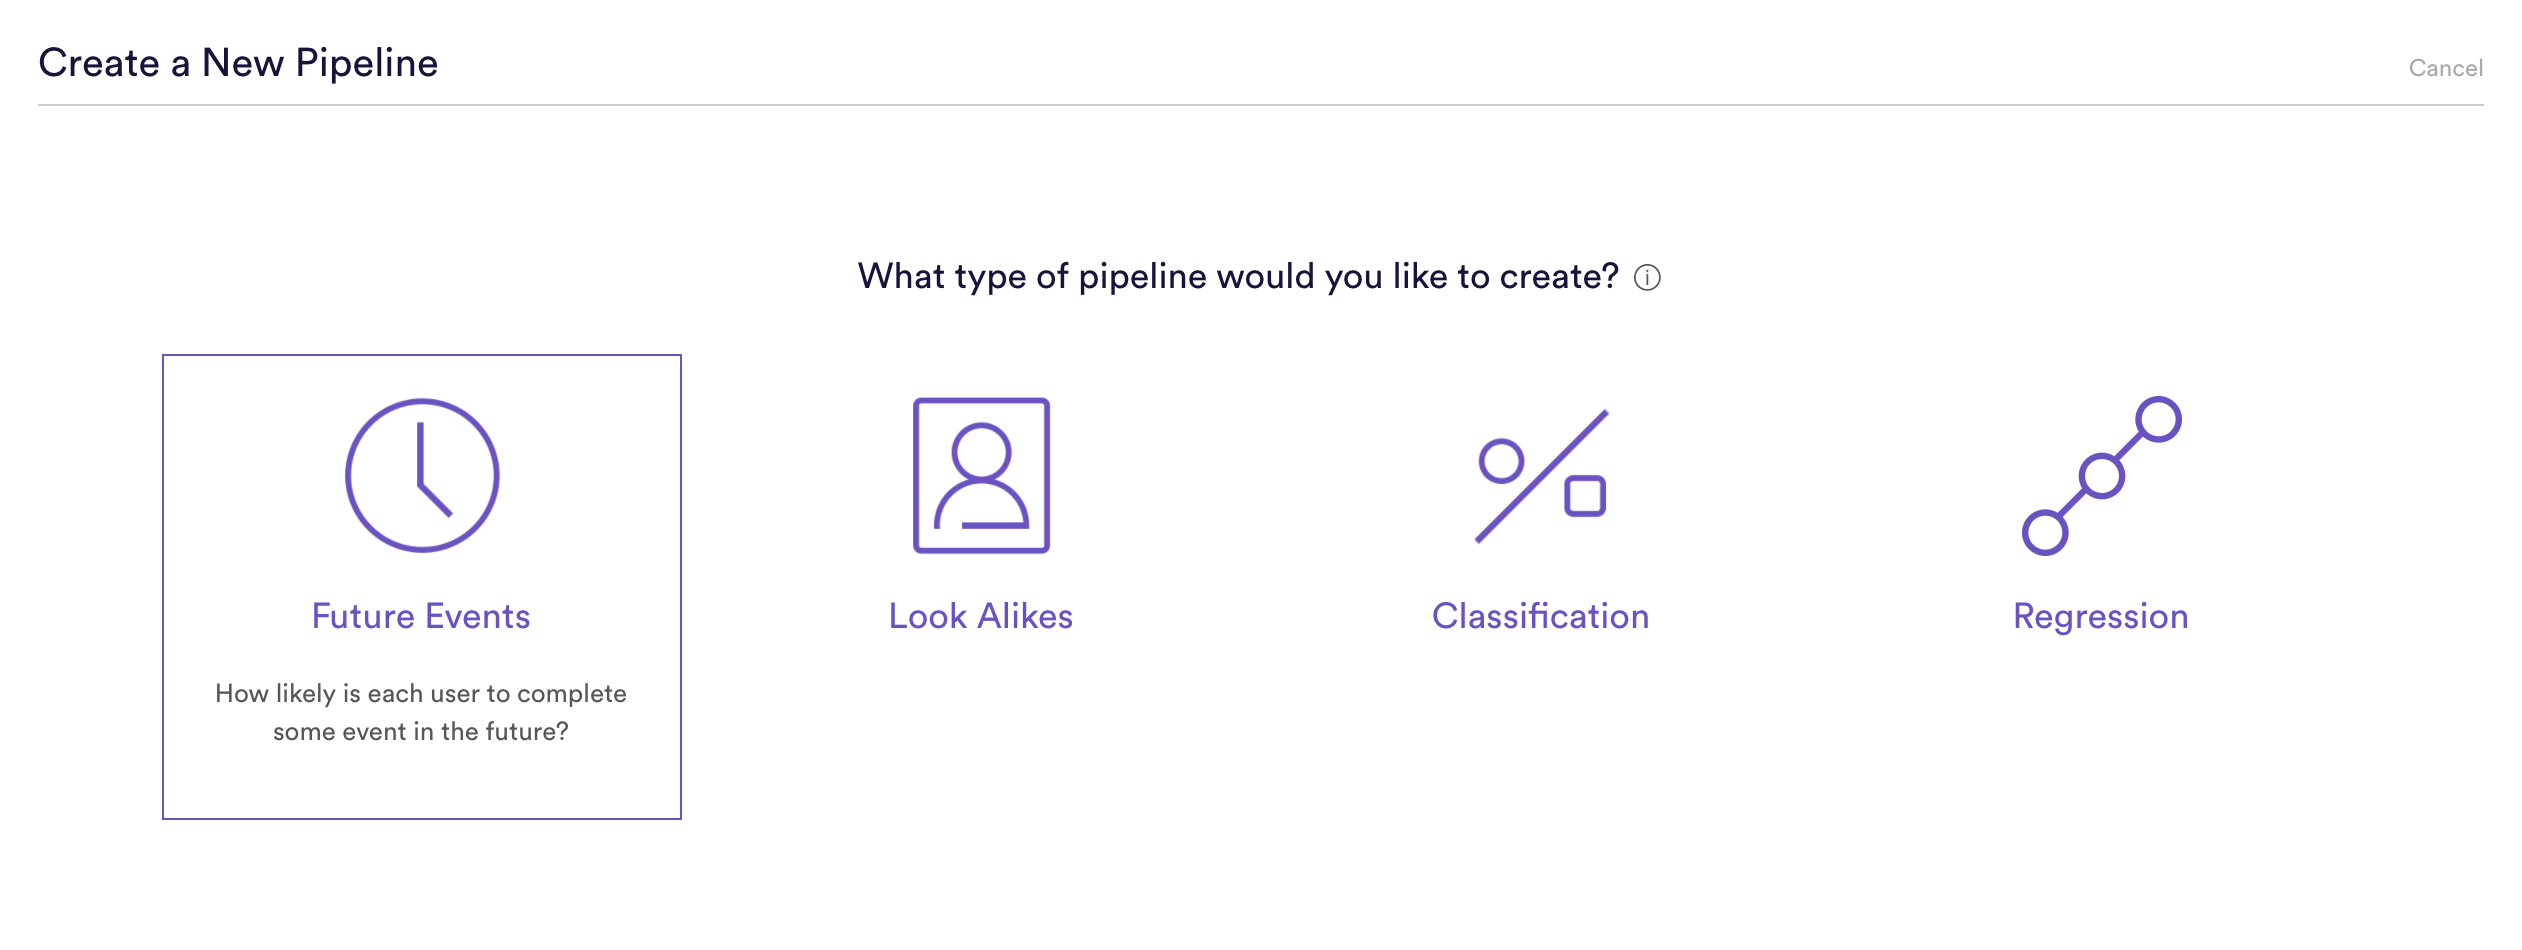
Task: Click the middle node of Regression icon
Action: click(2101, 476)
